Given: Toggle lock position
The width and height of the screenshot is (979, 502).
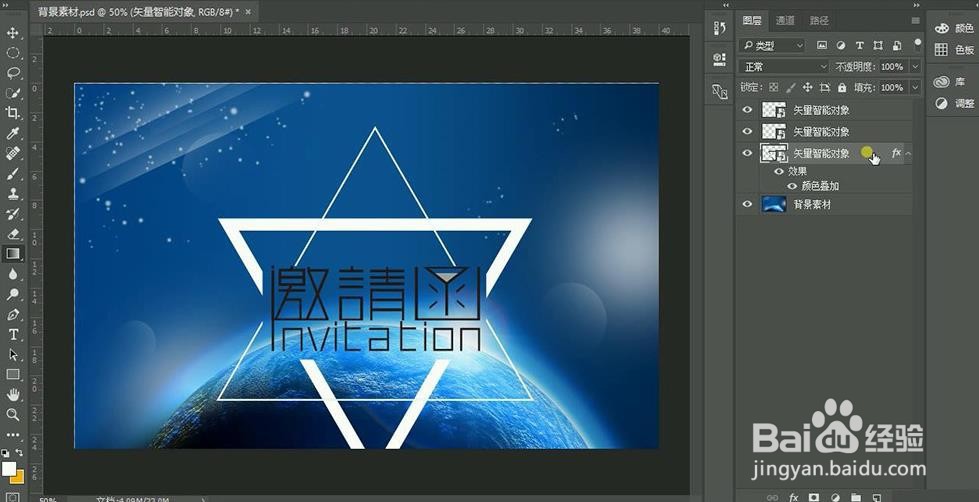Looking at the screenshot, I should 807,87.
